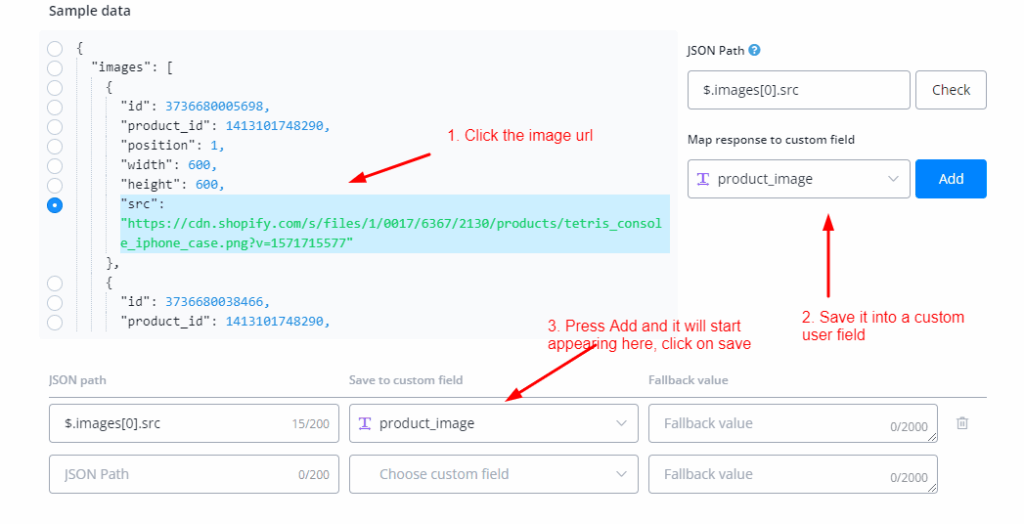The width and height of the screenshot is (1024, 524).
Task: Click the text-type icon in product_image mapping dropdown
Action: (x=703, y=179)
